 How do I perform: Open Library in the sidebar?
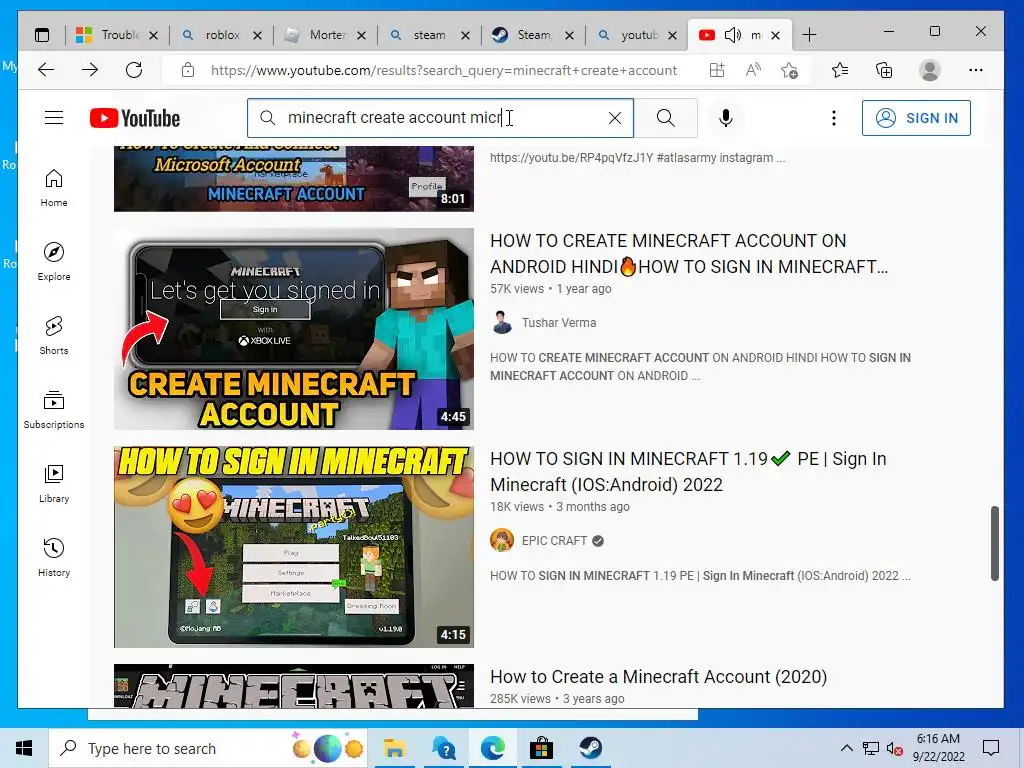54,484
